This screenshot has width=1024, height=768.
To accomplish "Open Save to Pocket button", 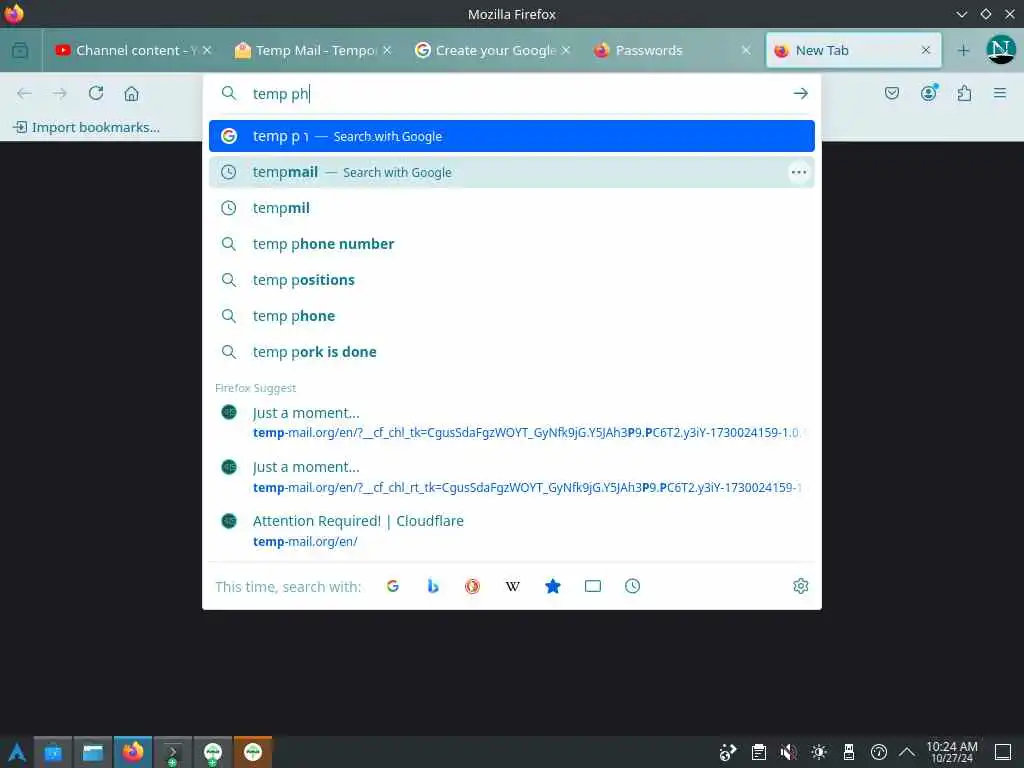I will pos(892,93).
